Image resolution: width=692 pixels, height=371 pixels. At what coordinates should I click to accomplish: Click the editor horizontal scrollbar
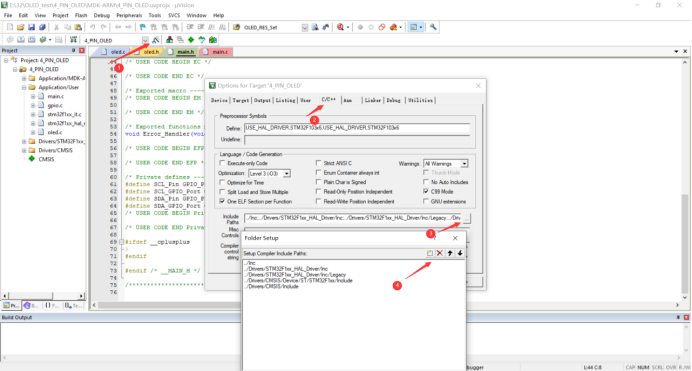point(385,305)
